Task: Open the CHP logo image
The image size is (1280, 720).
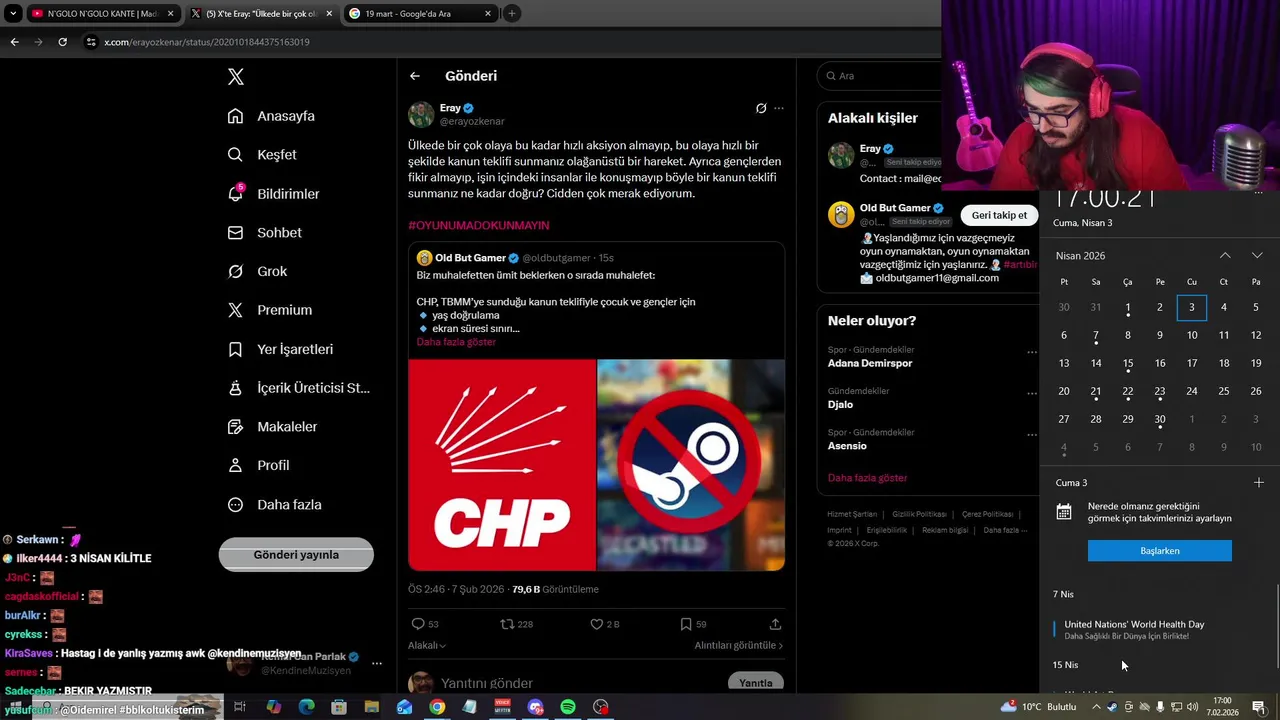Action: tap(502, 465)
